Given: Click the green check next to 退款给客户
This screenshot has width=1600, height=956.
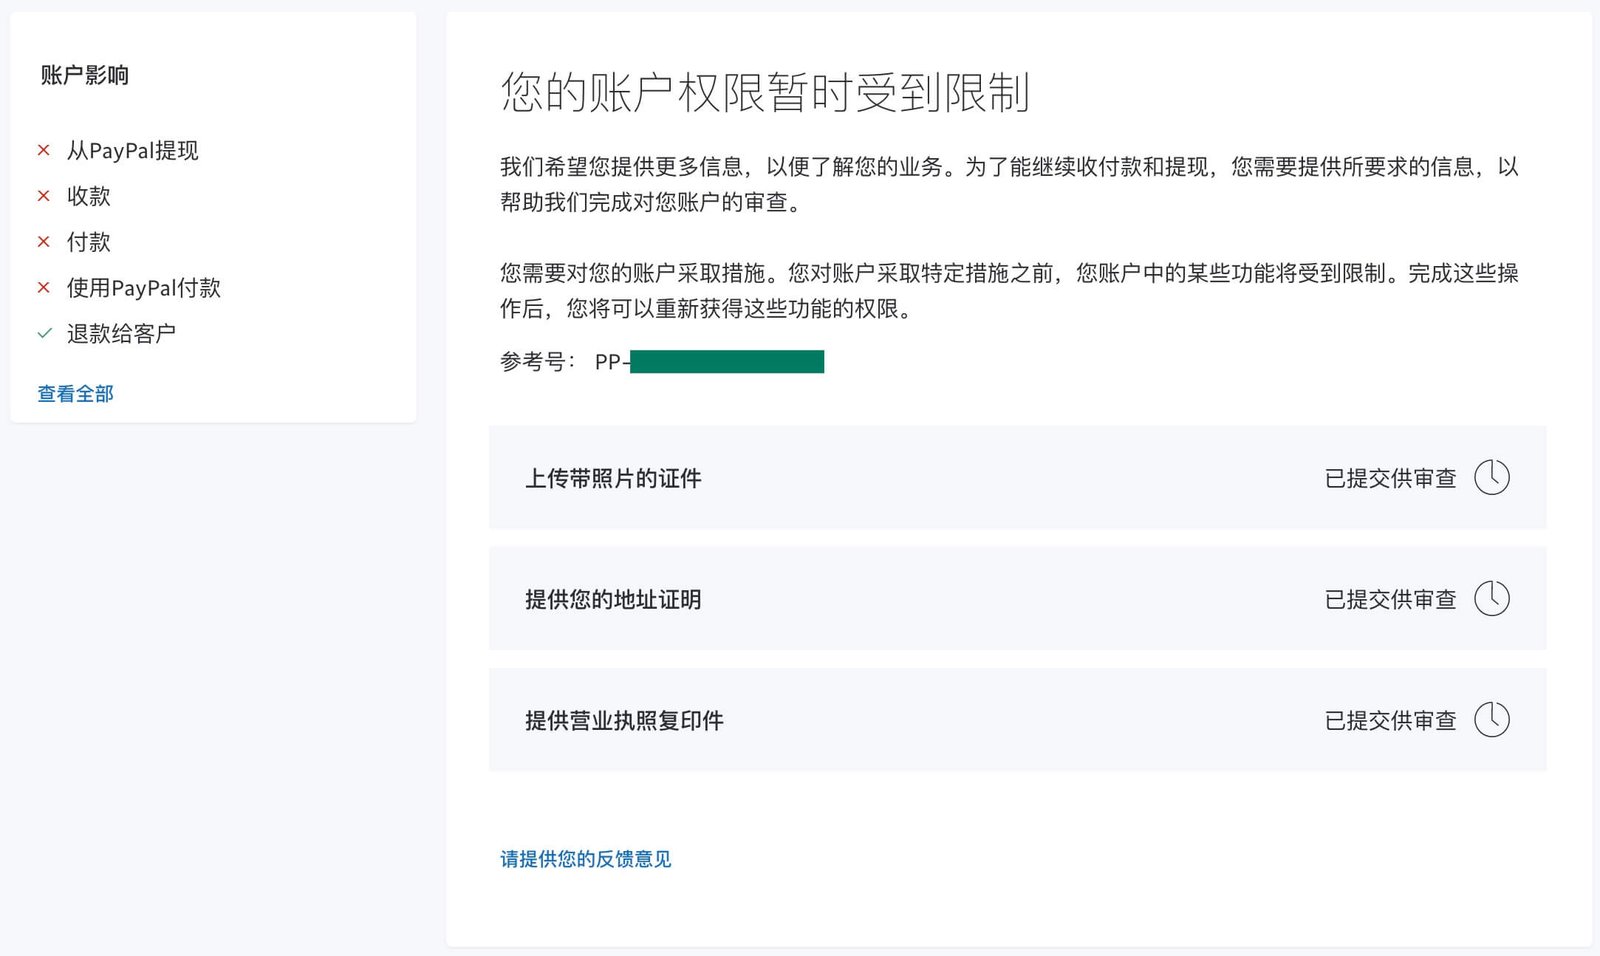Looking at the screenshot, I should 43,333.
